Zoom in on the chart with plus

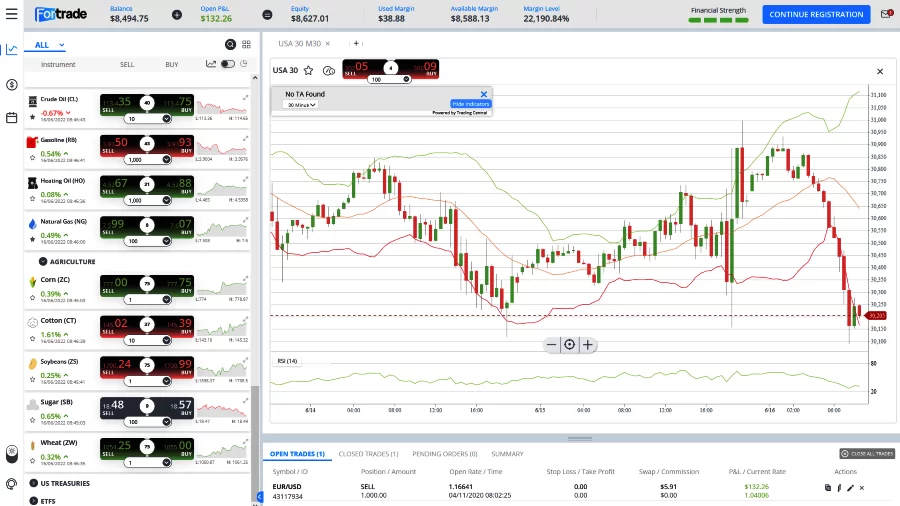coord(588,345)
